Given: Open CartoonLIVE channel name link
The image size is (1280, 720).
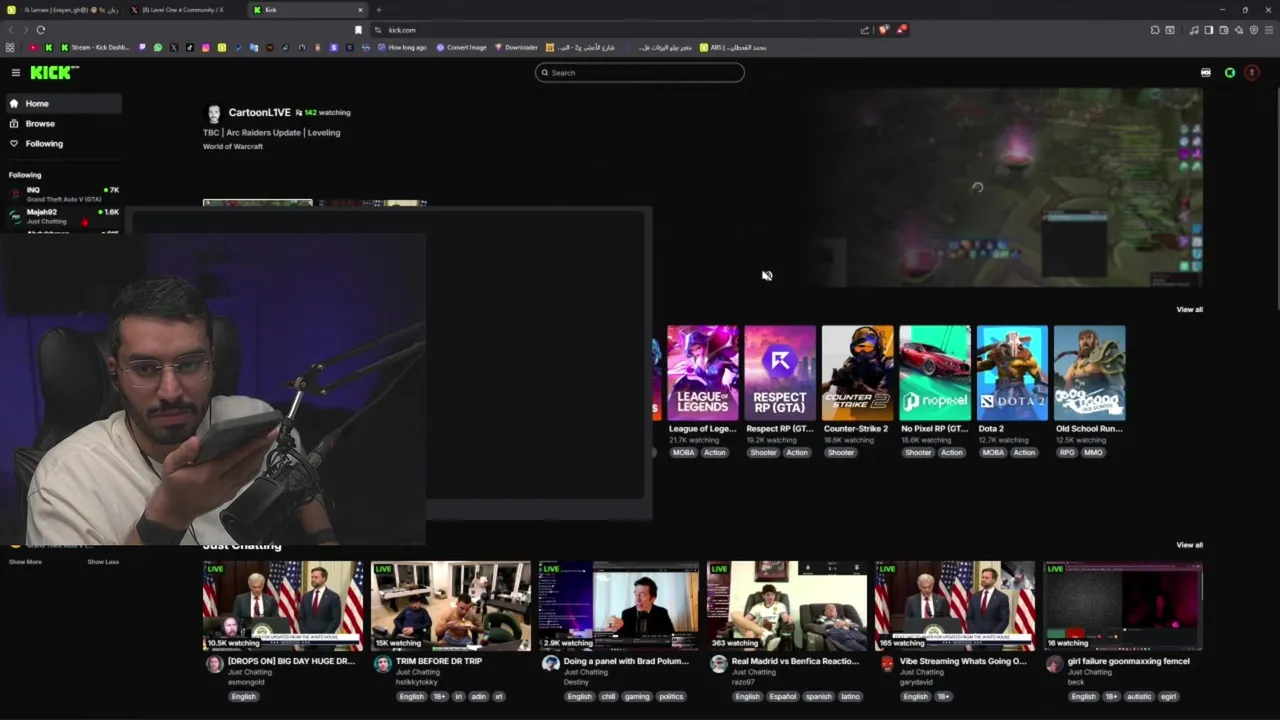Looking at the screenshot, I should tap(259, 113).
